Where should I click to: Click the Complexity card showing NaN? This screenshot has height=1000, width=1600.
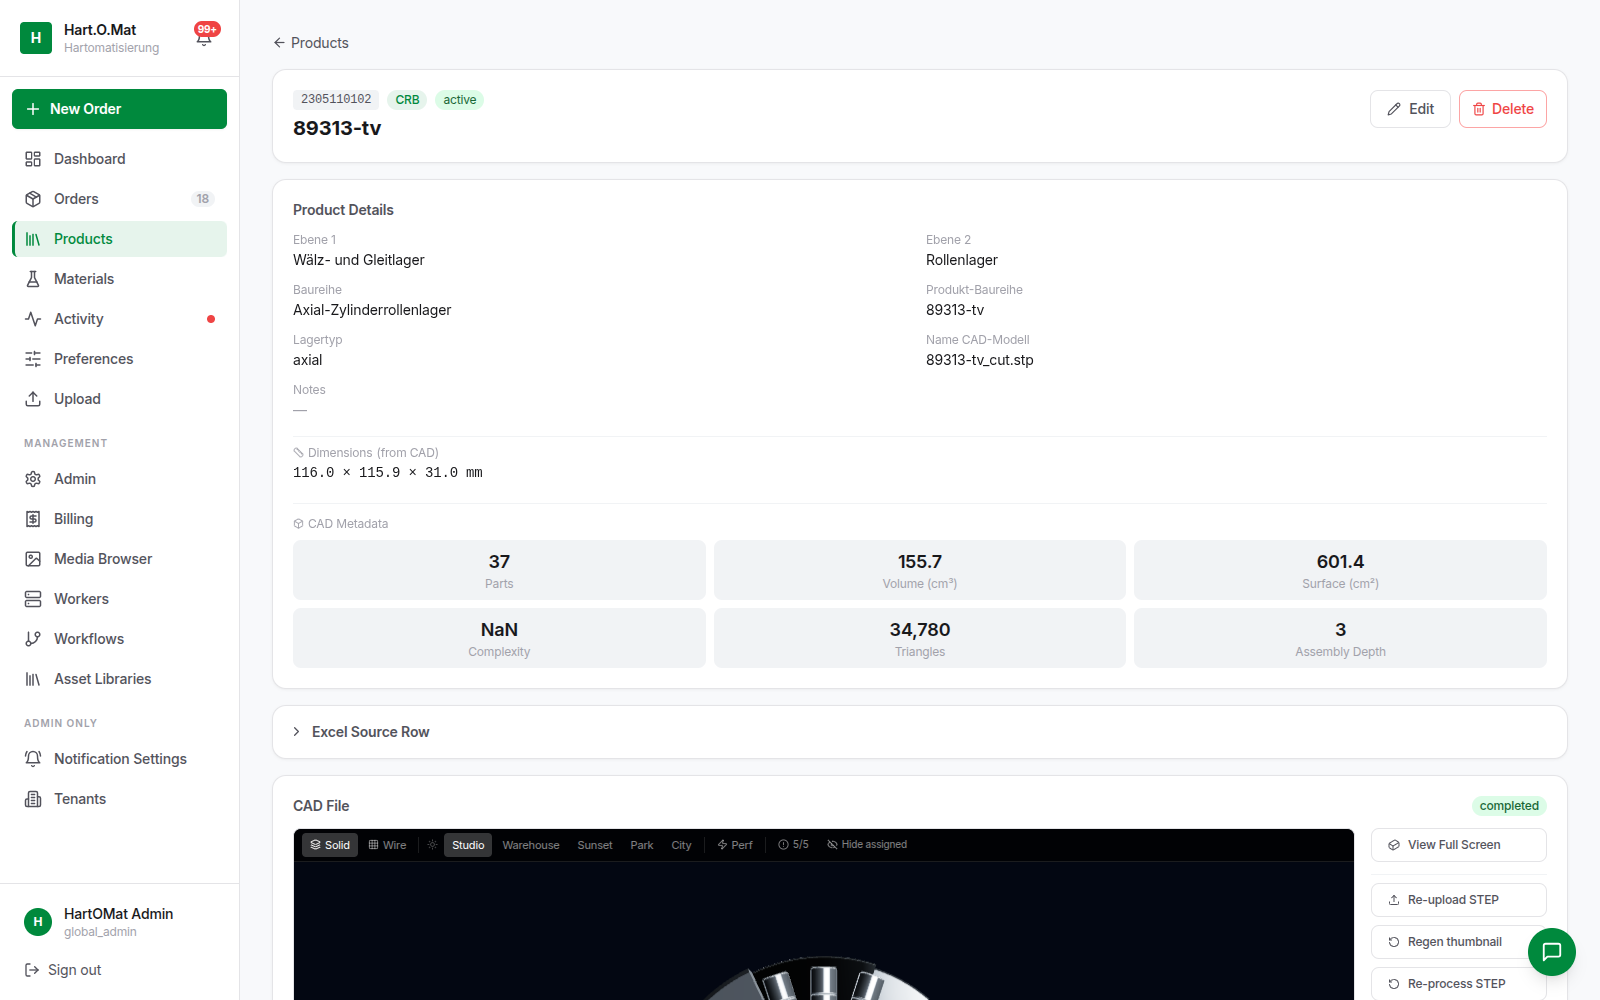point(499,638)
